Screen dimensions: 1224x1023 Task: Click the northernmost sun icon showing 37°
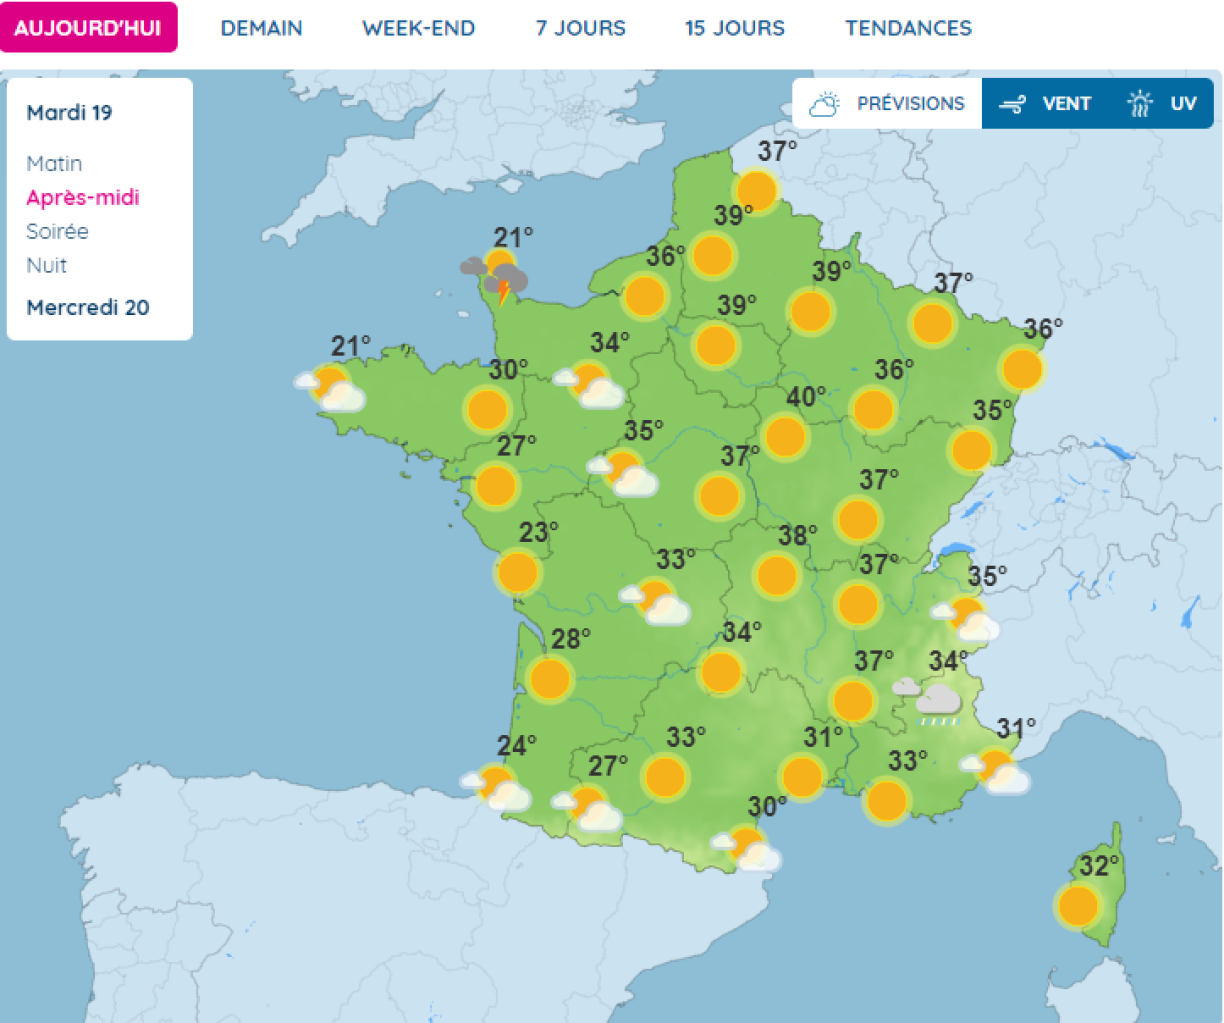click(x=756, y=190)
